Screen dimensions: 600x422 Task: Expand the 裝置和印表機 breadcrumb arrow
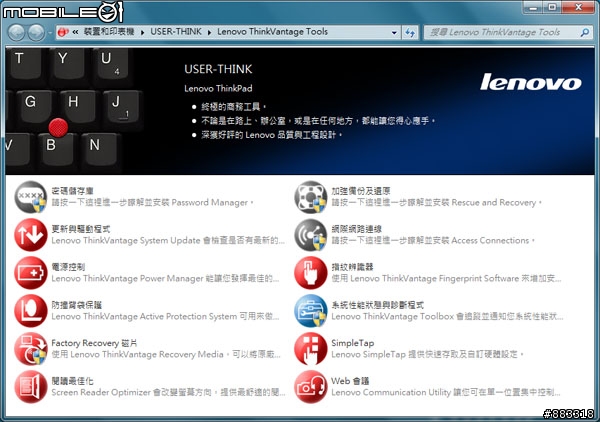tap(142, 33)
